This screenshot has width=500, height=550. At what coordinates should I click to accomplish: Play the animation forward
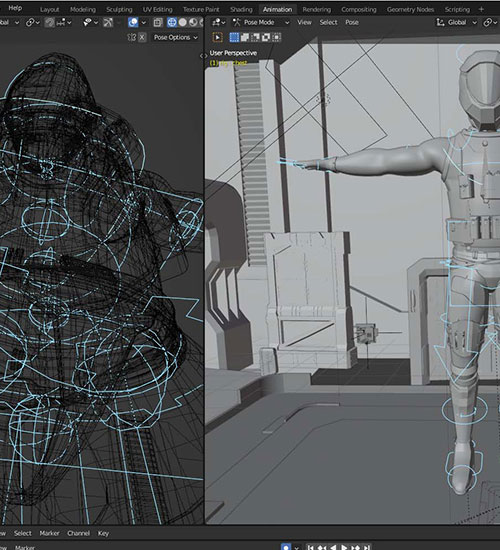pos(344,547)
